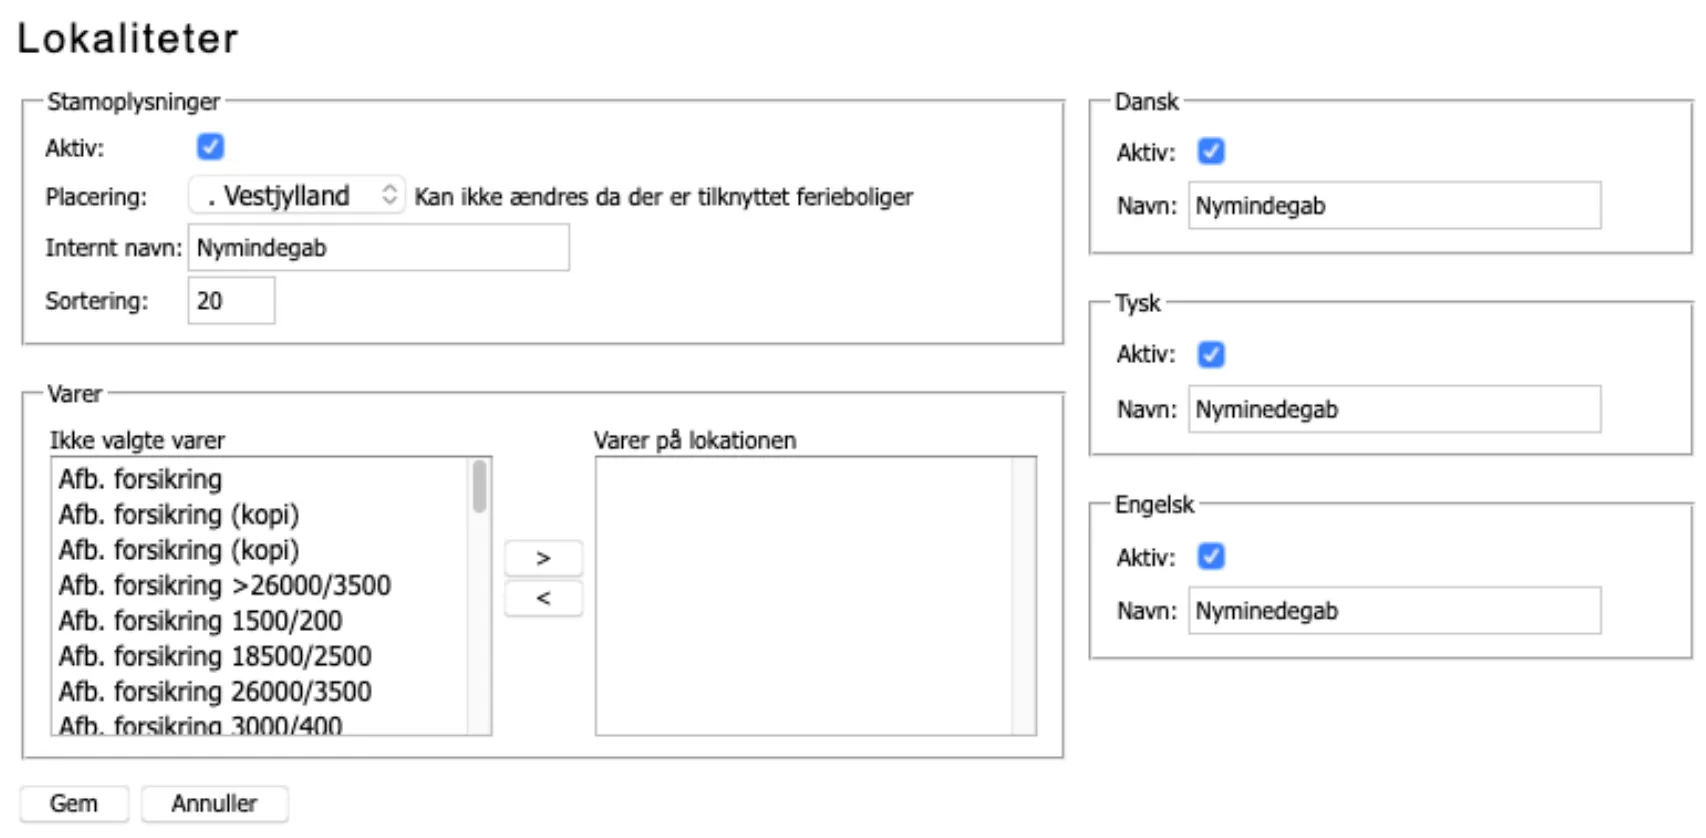Select Afb. forsikring 18500/2500 entry
The height and width of the screenshot is (838, 1706).
pos(215,656)
